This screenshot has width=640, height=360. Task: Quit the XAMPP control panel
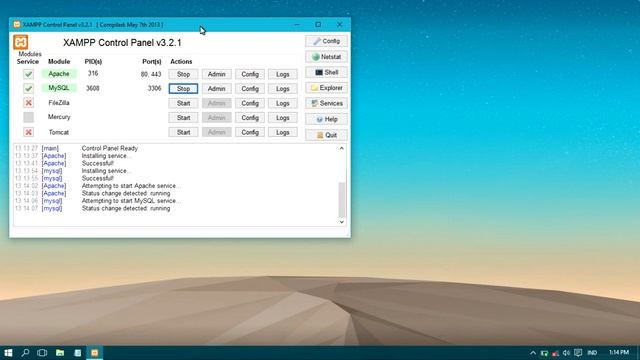click(x=326, y=135)
